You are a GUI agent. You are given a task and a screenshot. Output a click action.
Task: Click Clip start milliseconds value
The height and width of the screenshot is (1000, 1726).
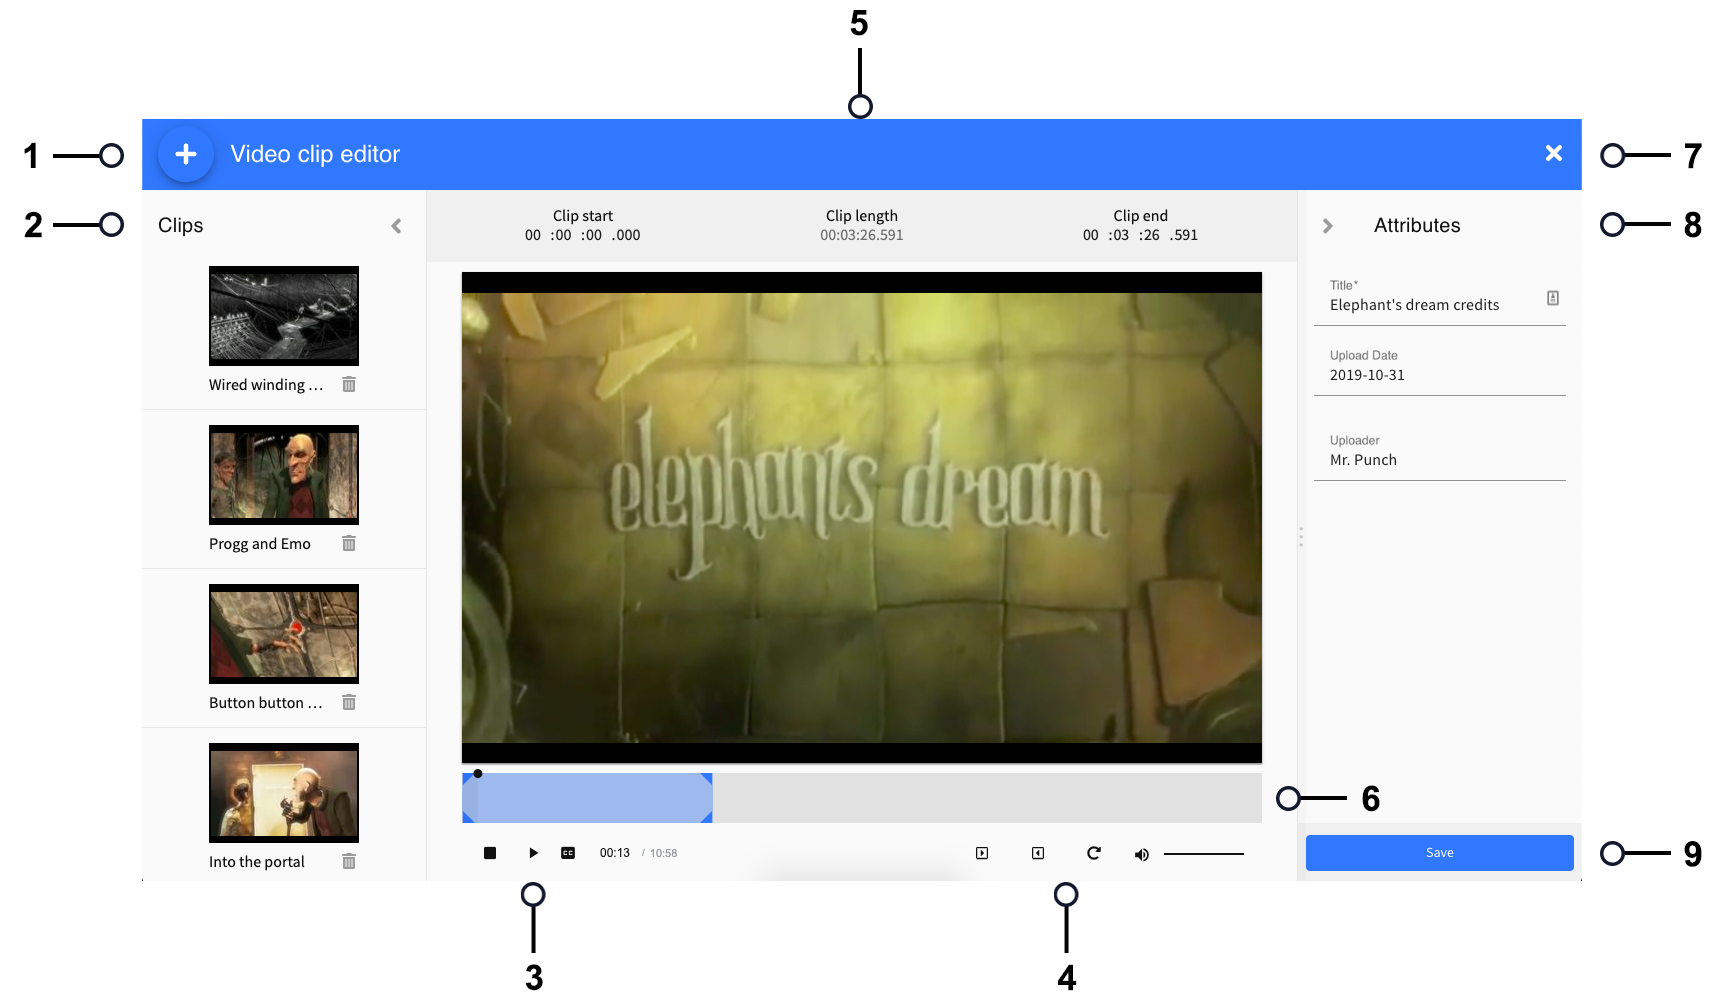point(626,235)
